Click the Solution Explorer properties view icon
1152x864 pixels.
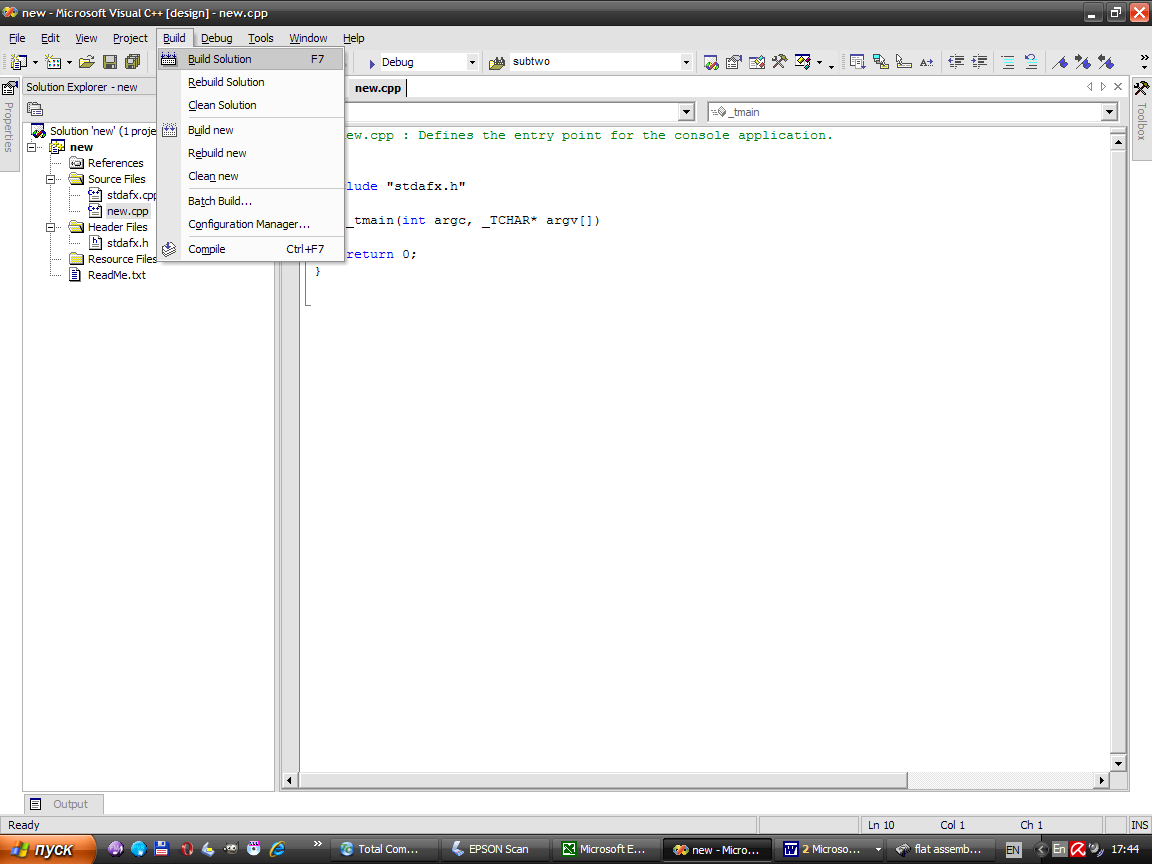[35, 109]
